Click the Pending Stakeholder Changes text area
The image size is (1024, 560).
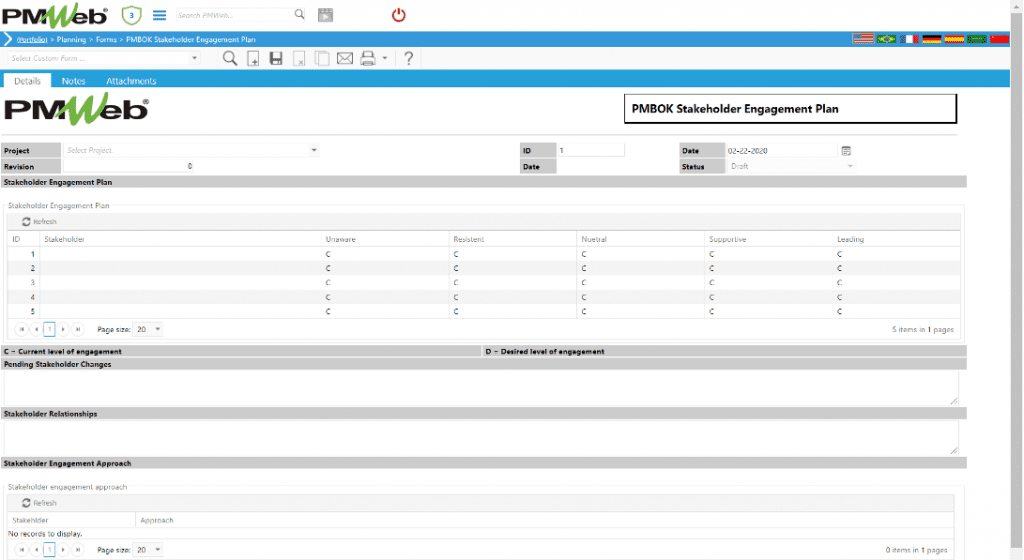[481, 388]
